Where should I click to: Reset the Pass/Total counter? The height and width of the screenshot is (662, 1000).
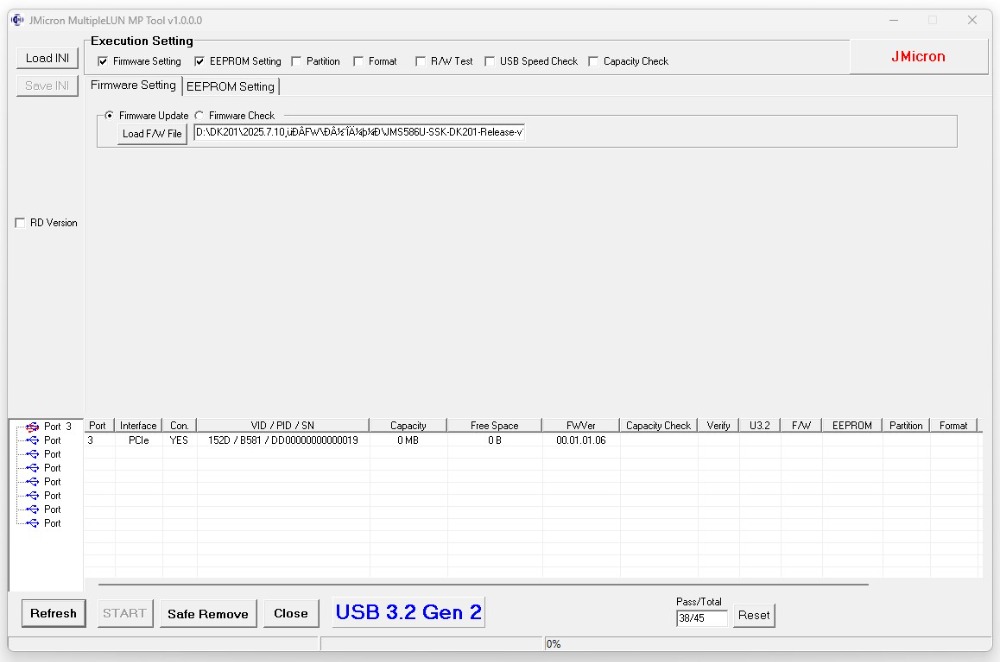[x=753, y=616]
